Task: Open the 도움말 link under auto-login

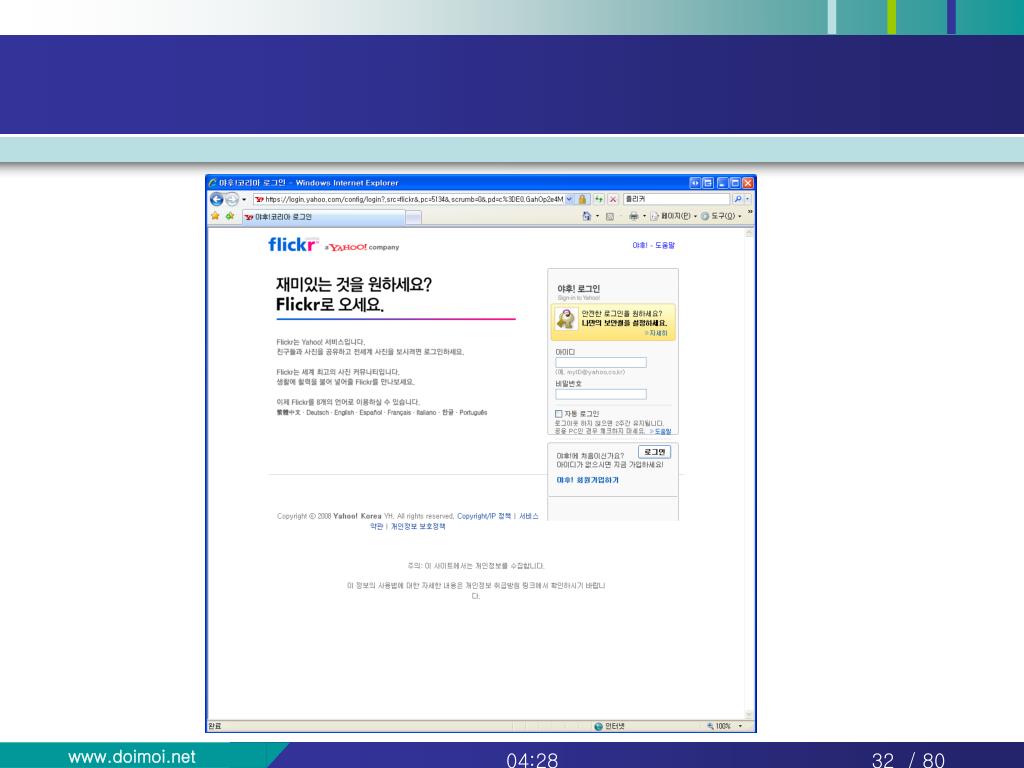Action: coord(661,432)
